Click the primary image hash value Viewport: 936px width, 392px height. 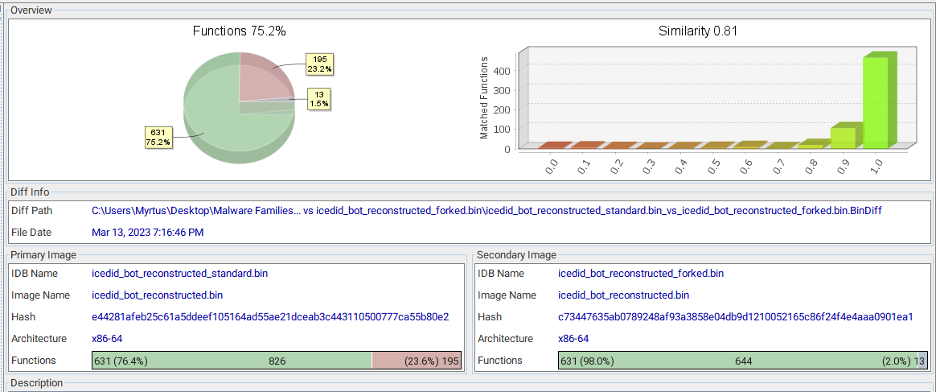(x=270, y=317)
